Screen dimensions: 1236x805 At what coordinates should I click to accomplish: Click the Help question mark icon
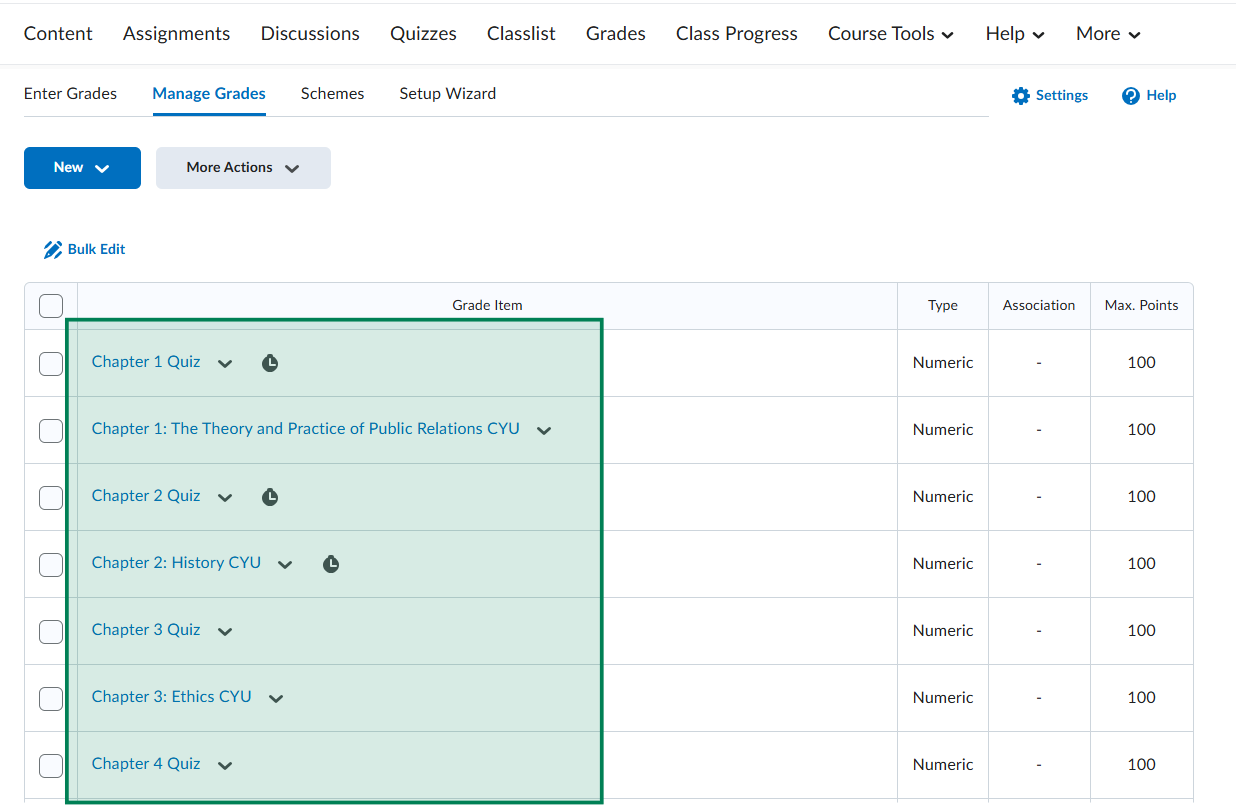pyautogui.click(x=1131, y=96)
